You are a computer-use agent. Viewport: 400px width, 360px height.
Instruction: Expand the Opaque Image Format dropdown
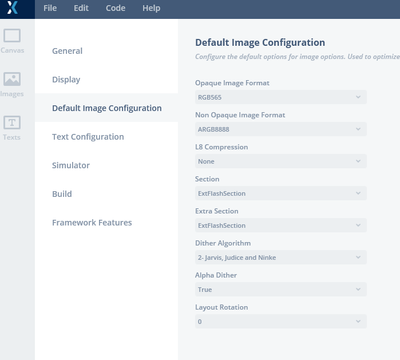(x=281, y=97)
